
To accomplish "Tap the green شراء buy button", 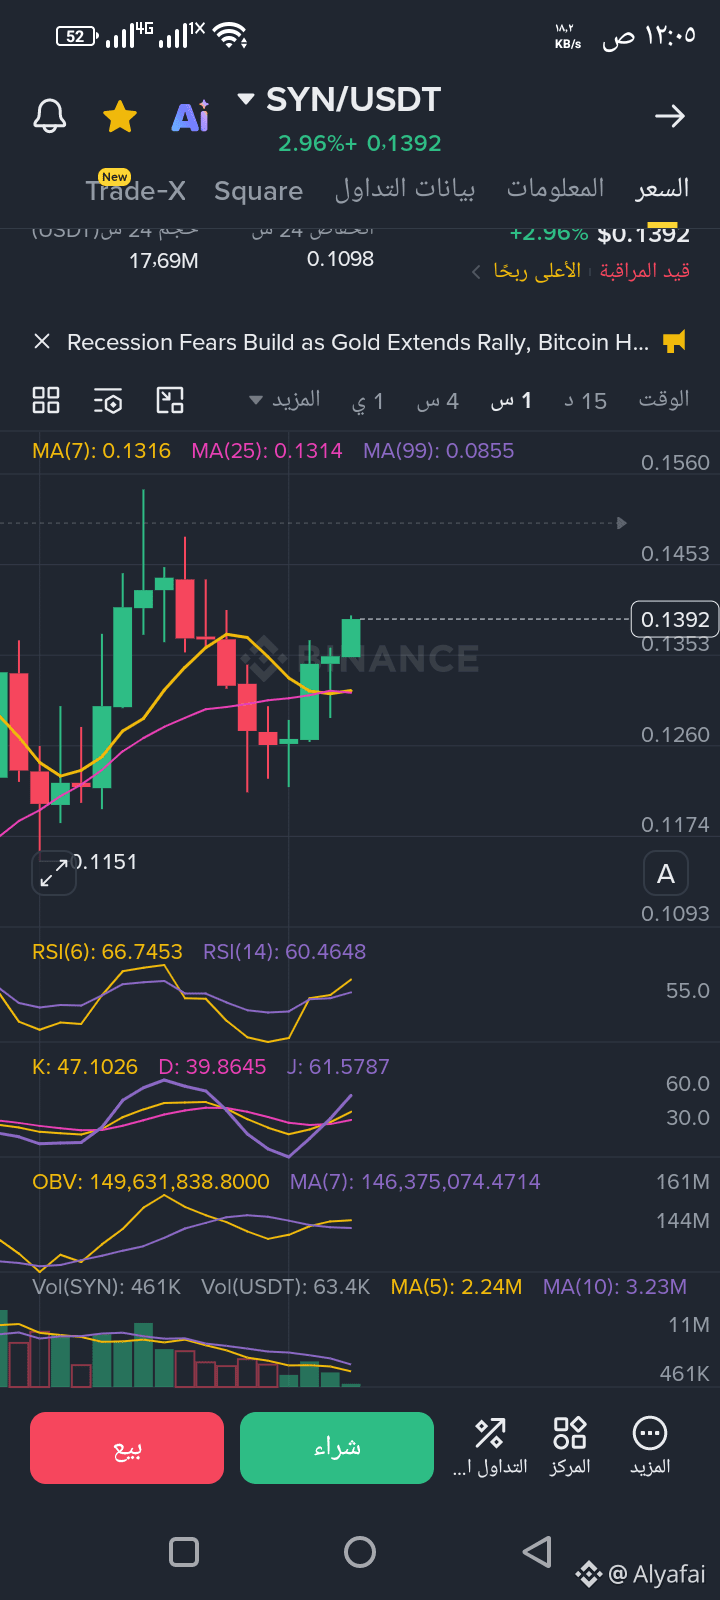I will click(x=337, y=1448).
